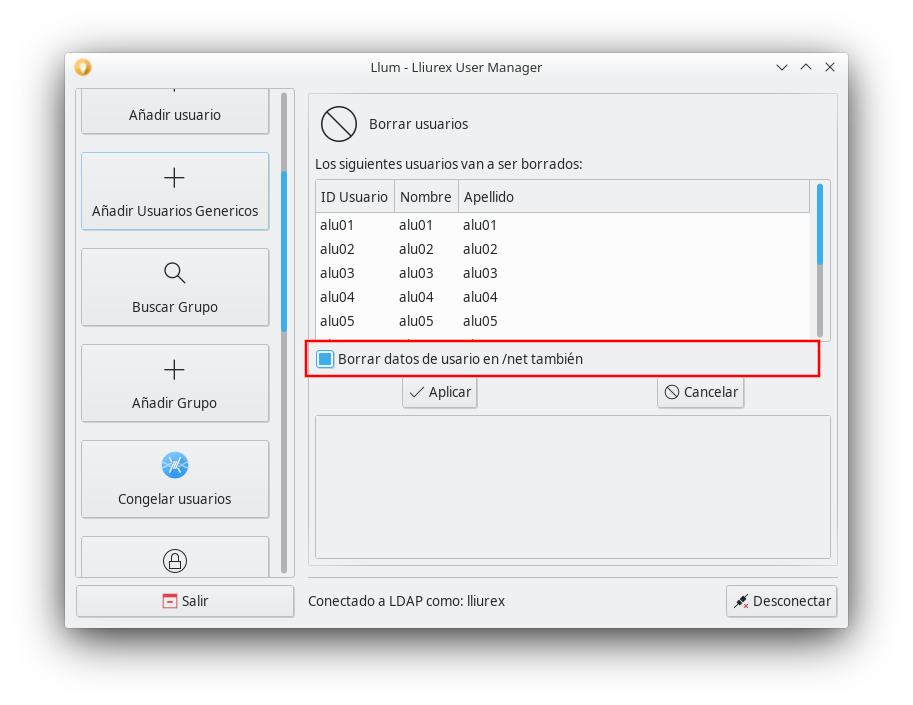
Task: Sort by the Apellido column header
Action: pyautogui.click(x=488, y=197)
